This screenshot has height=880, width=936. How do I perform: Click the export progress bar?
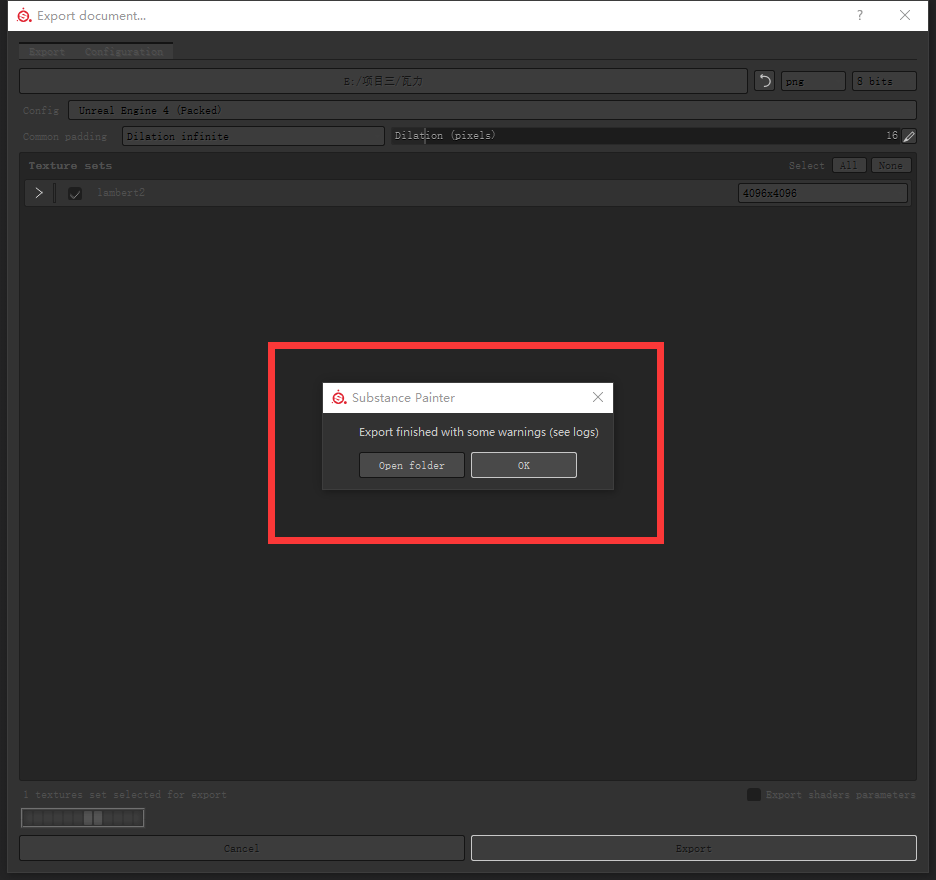point(82,817)
